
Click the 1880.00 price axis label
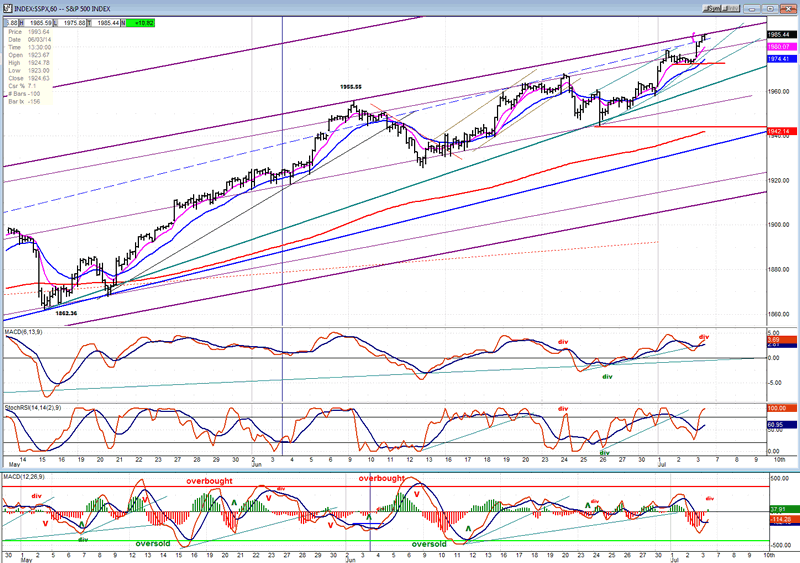(779, 270)
